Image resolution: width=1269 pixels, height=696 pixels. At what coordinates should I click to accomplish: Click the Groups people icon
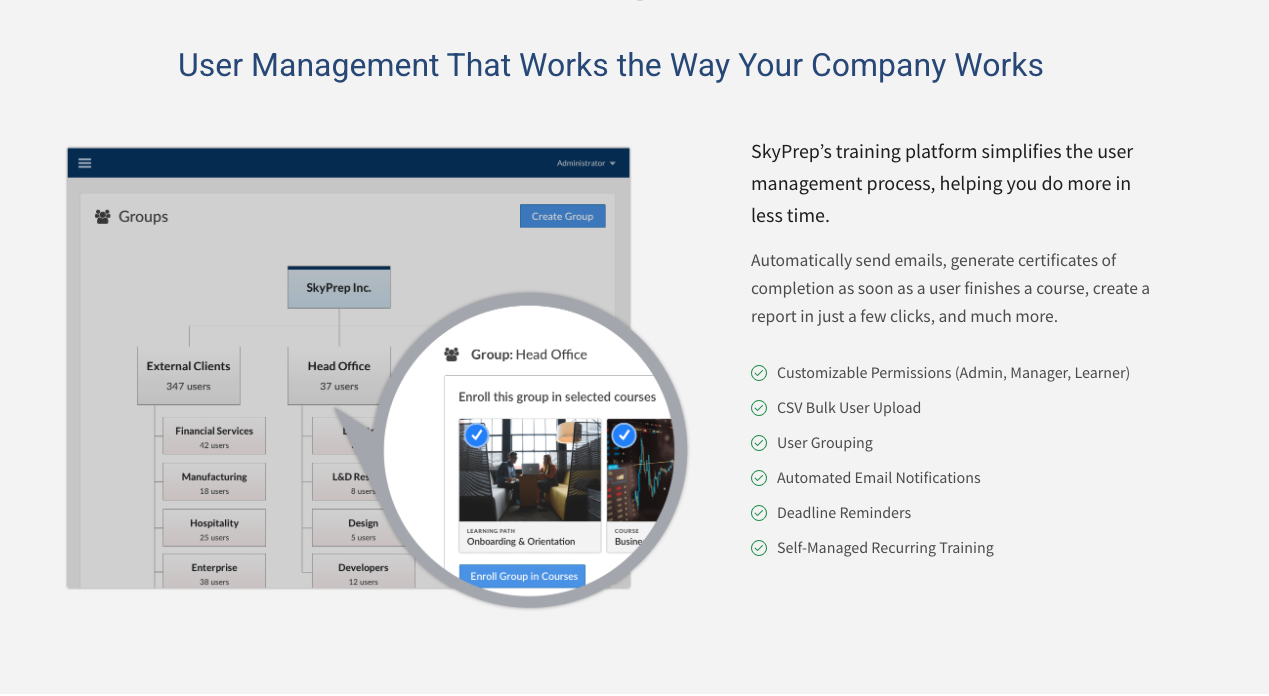(x=102, y=216)
